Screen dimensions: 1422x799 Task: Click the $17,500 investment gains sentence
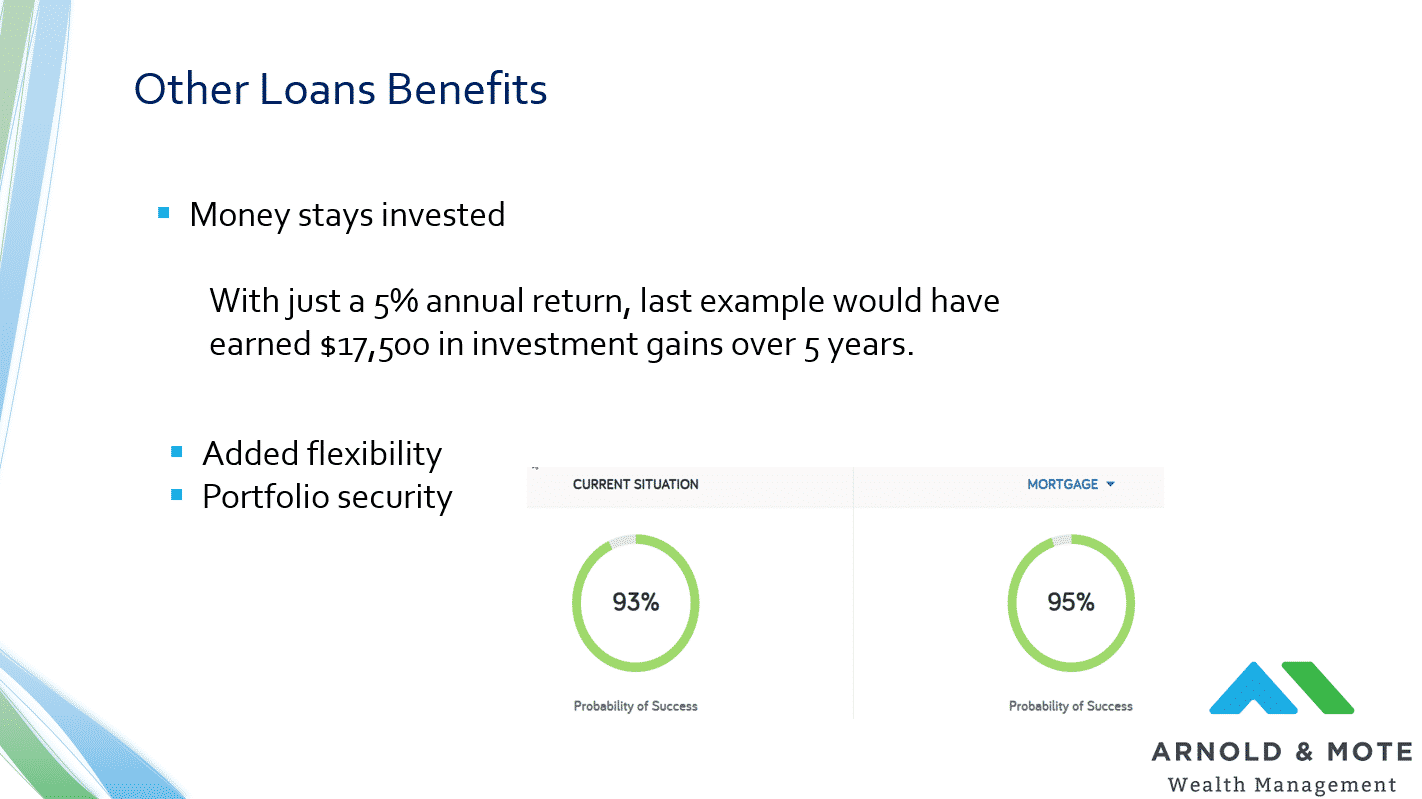604,322
